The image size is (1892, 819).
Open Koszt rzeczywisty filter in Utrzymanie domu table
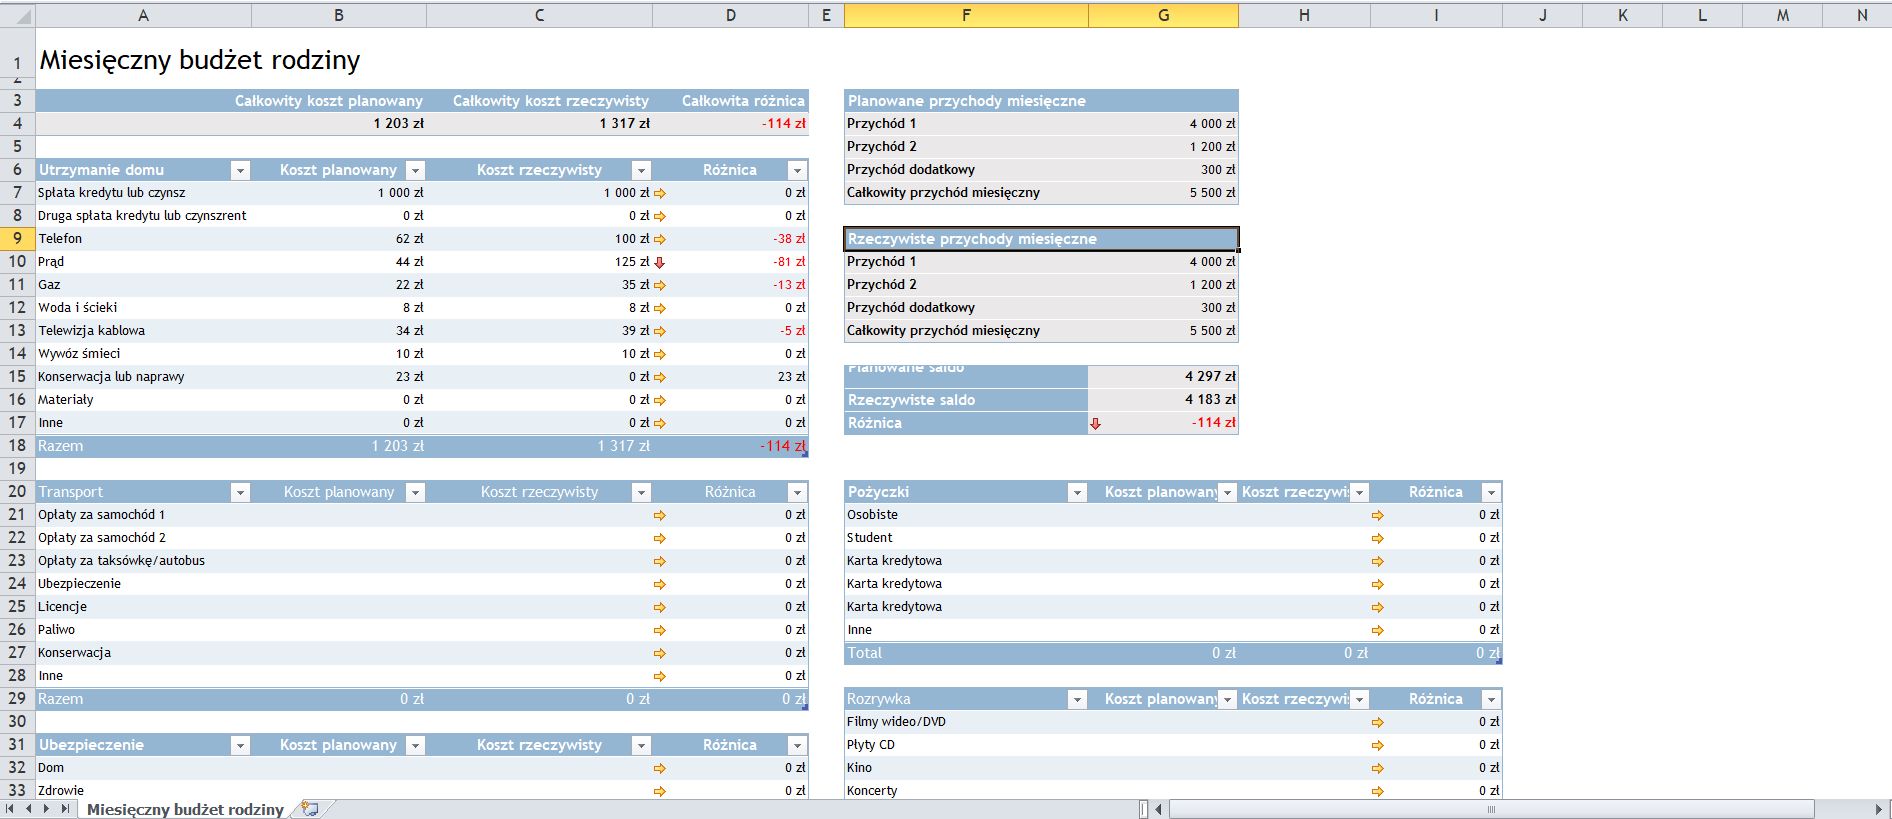click(x=641, y=170)
